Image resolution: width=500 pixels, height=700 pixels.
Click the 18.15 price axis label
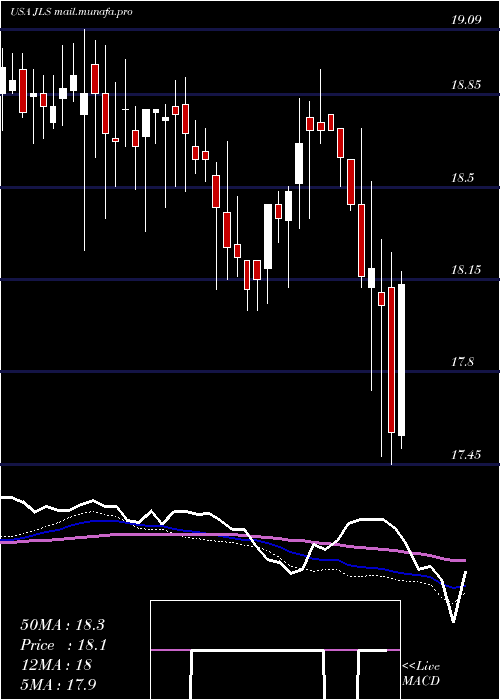[x=466, y=270]
